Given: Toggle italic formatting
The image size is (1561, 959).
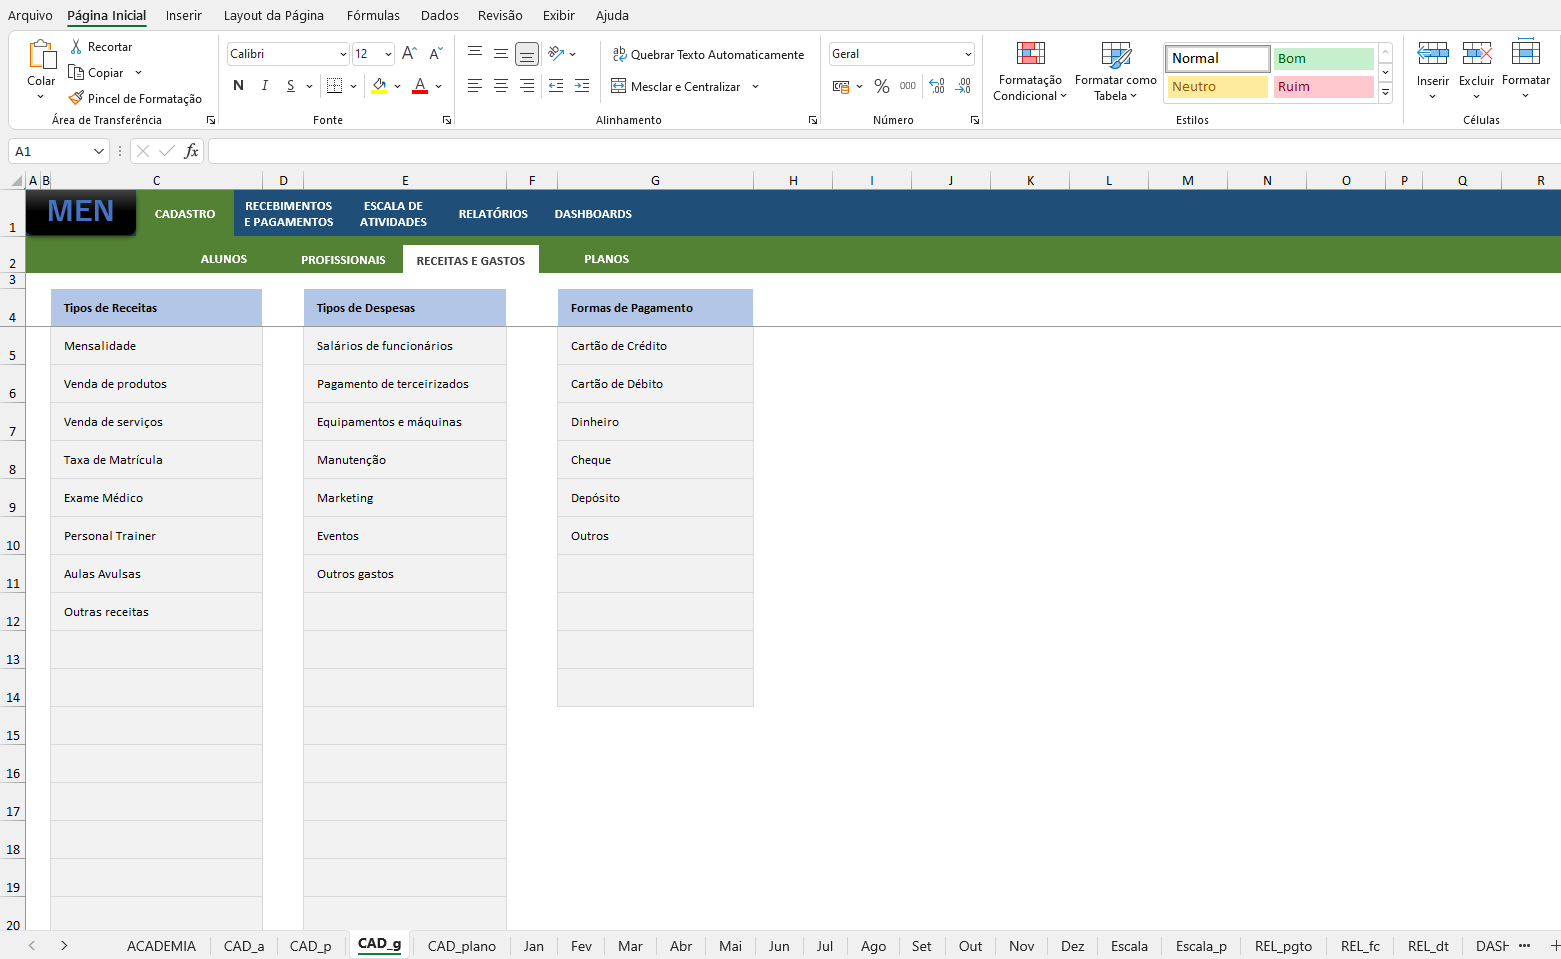Looking at the screenshot, I should coord(265,86).
